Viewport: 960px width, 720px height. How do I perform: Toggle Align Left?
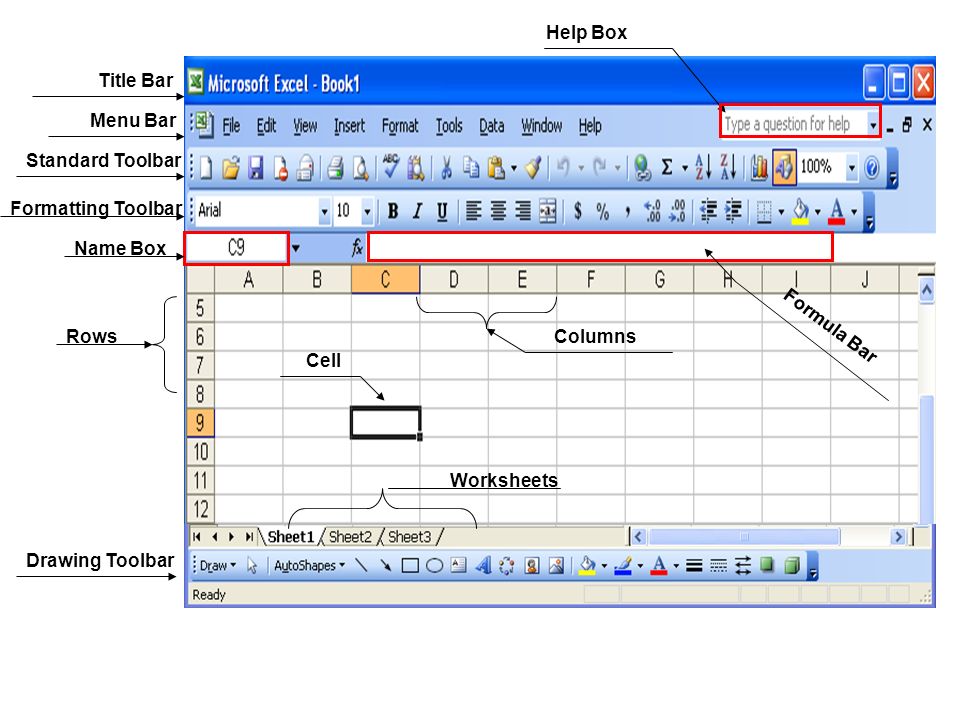[x=473, y=211]
